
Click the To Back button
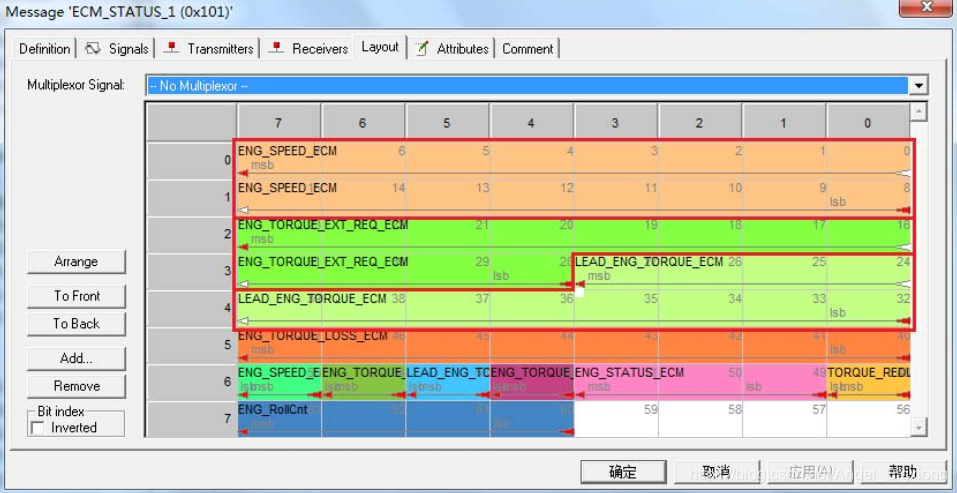click(76, 323)
